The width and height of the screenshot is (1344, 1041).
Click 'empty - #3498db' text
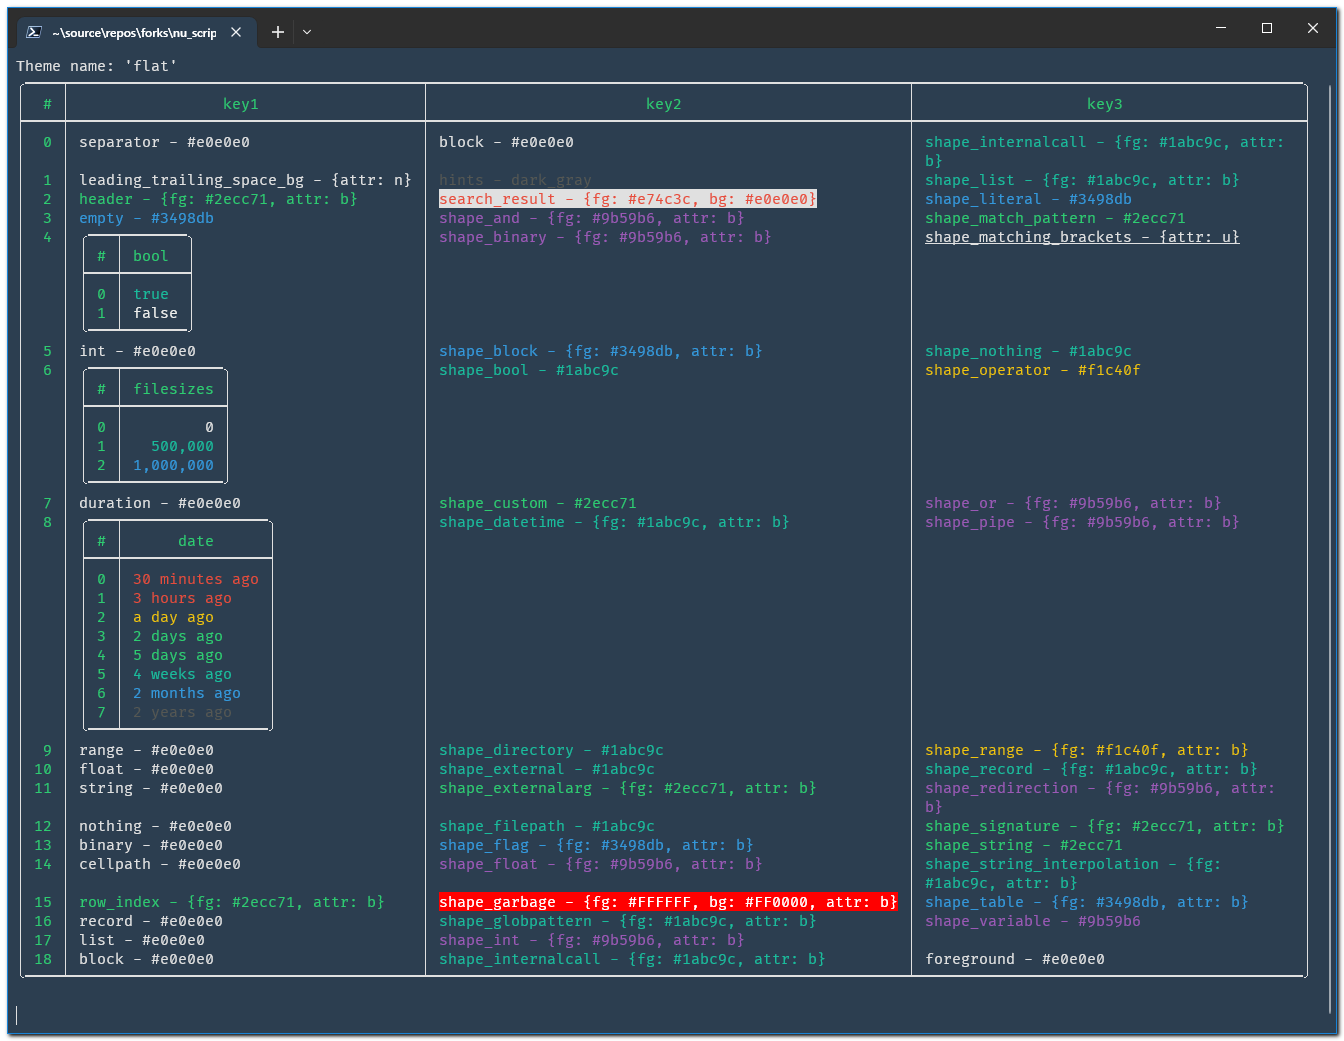coord(146,218)
